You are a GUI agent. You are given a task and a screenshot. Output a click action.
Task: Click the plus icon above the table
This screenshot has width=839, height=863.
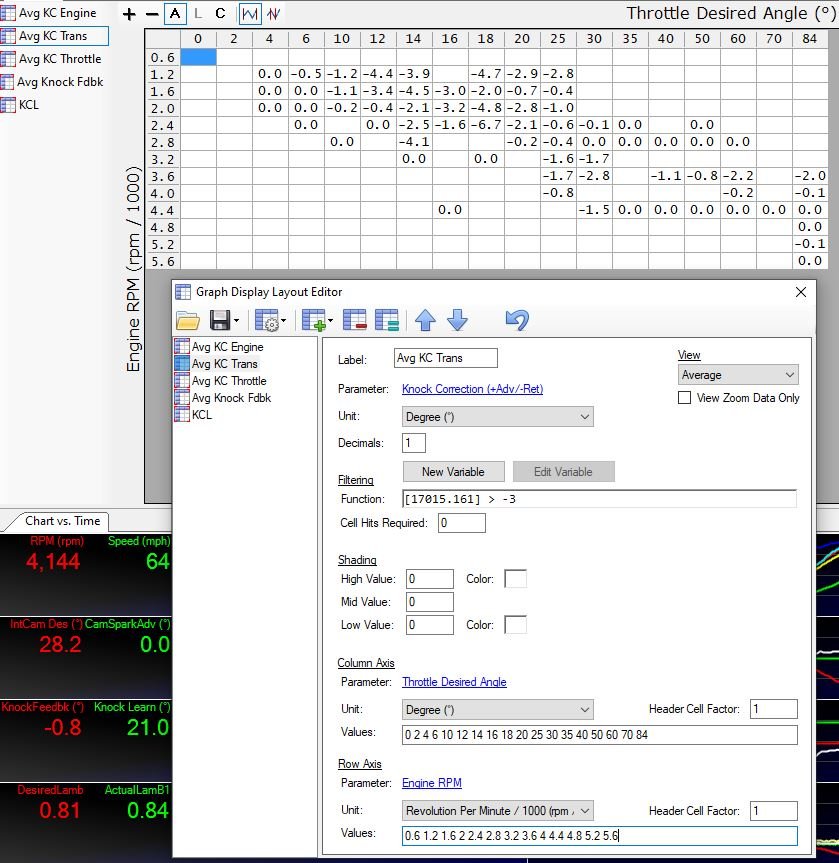(129, 14)
